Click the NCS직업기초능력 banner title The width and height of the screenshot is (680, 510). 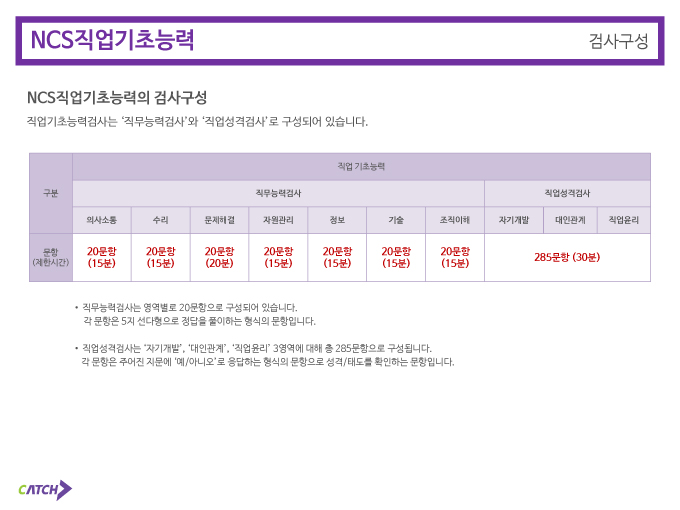pyautogui.click(x=112, y=40)
